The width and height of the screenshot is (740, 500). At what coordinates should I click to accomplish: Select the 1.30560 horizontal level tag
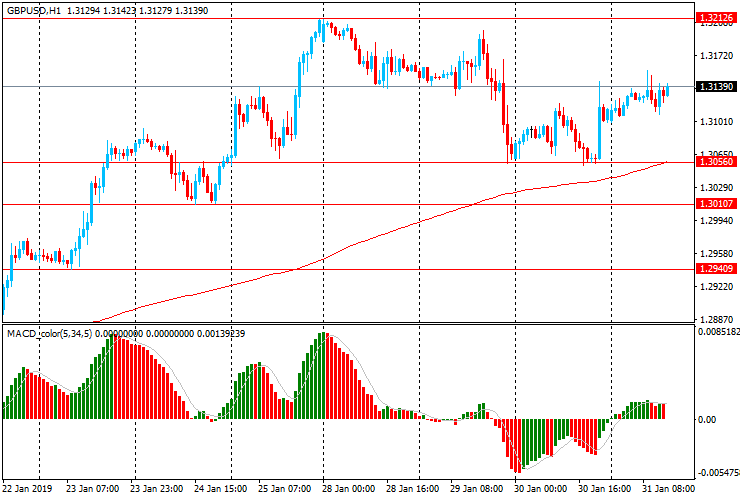pos(716,162)
